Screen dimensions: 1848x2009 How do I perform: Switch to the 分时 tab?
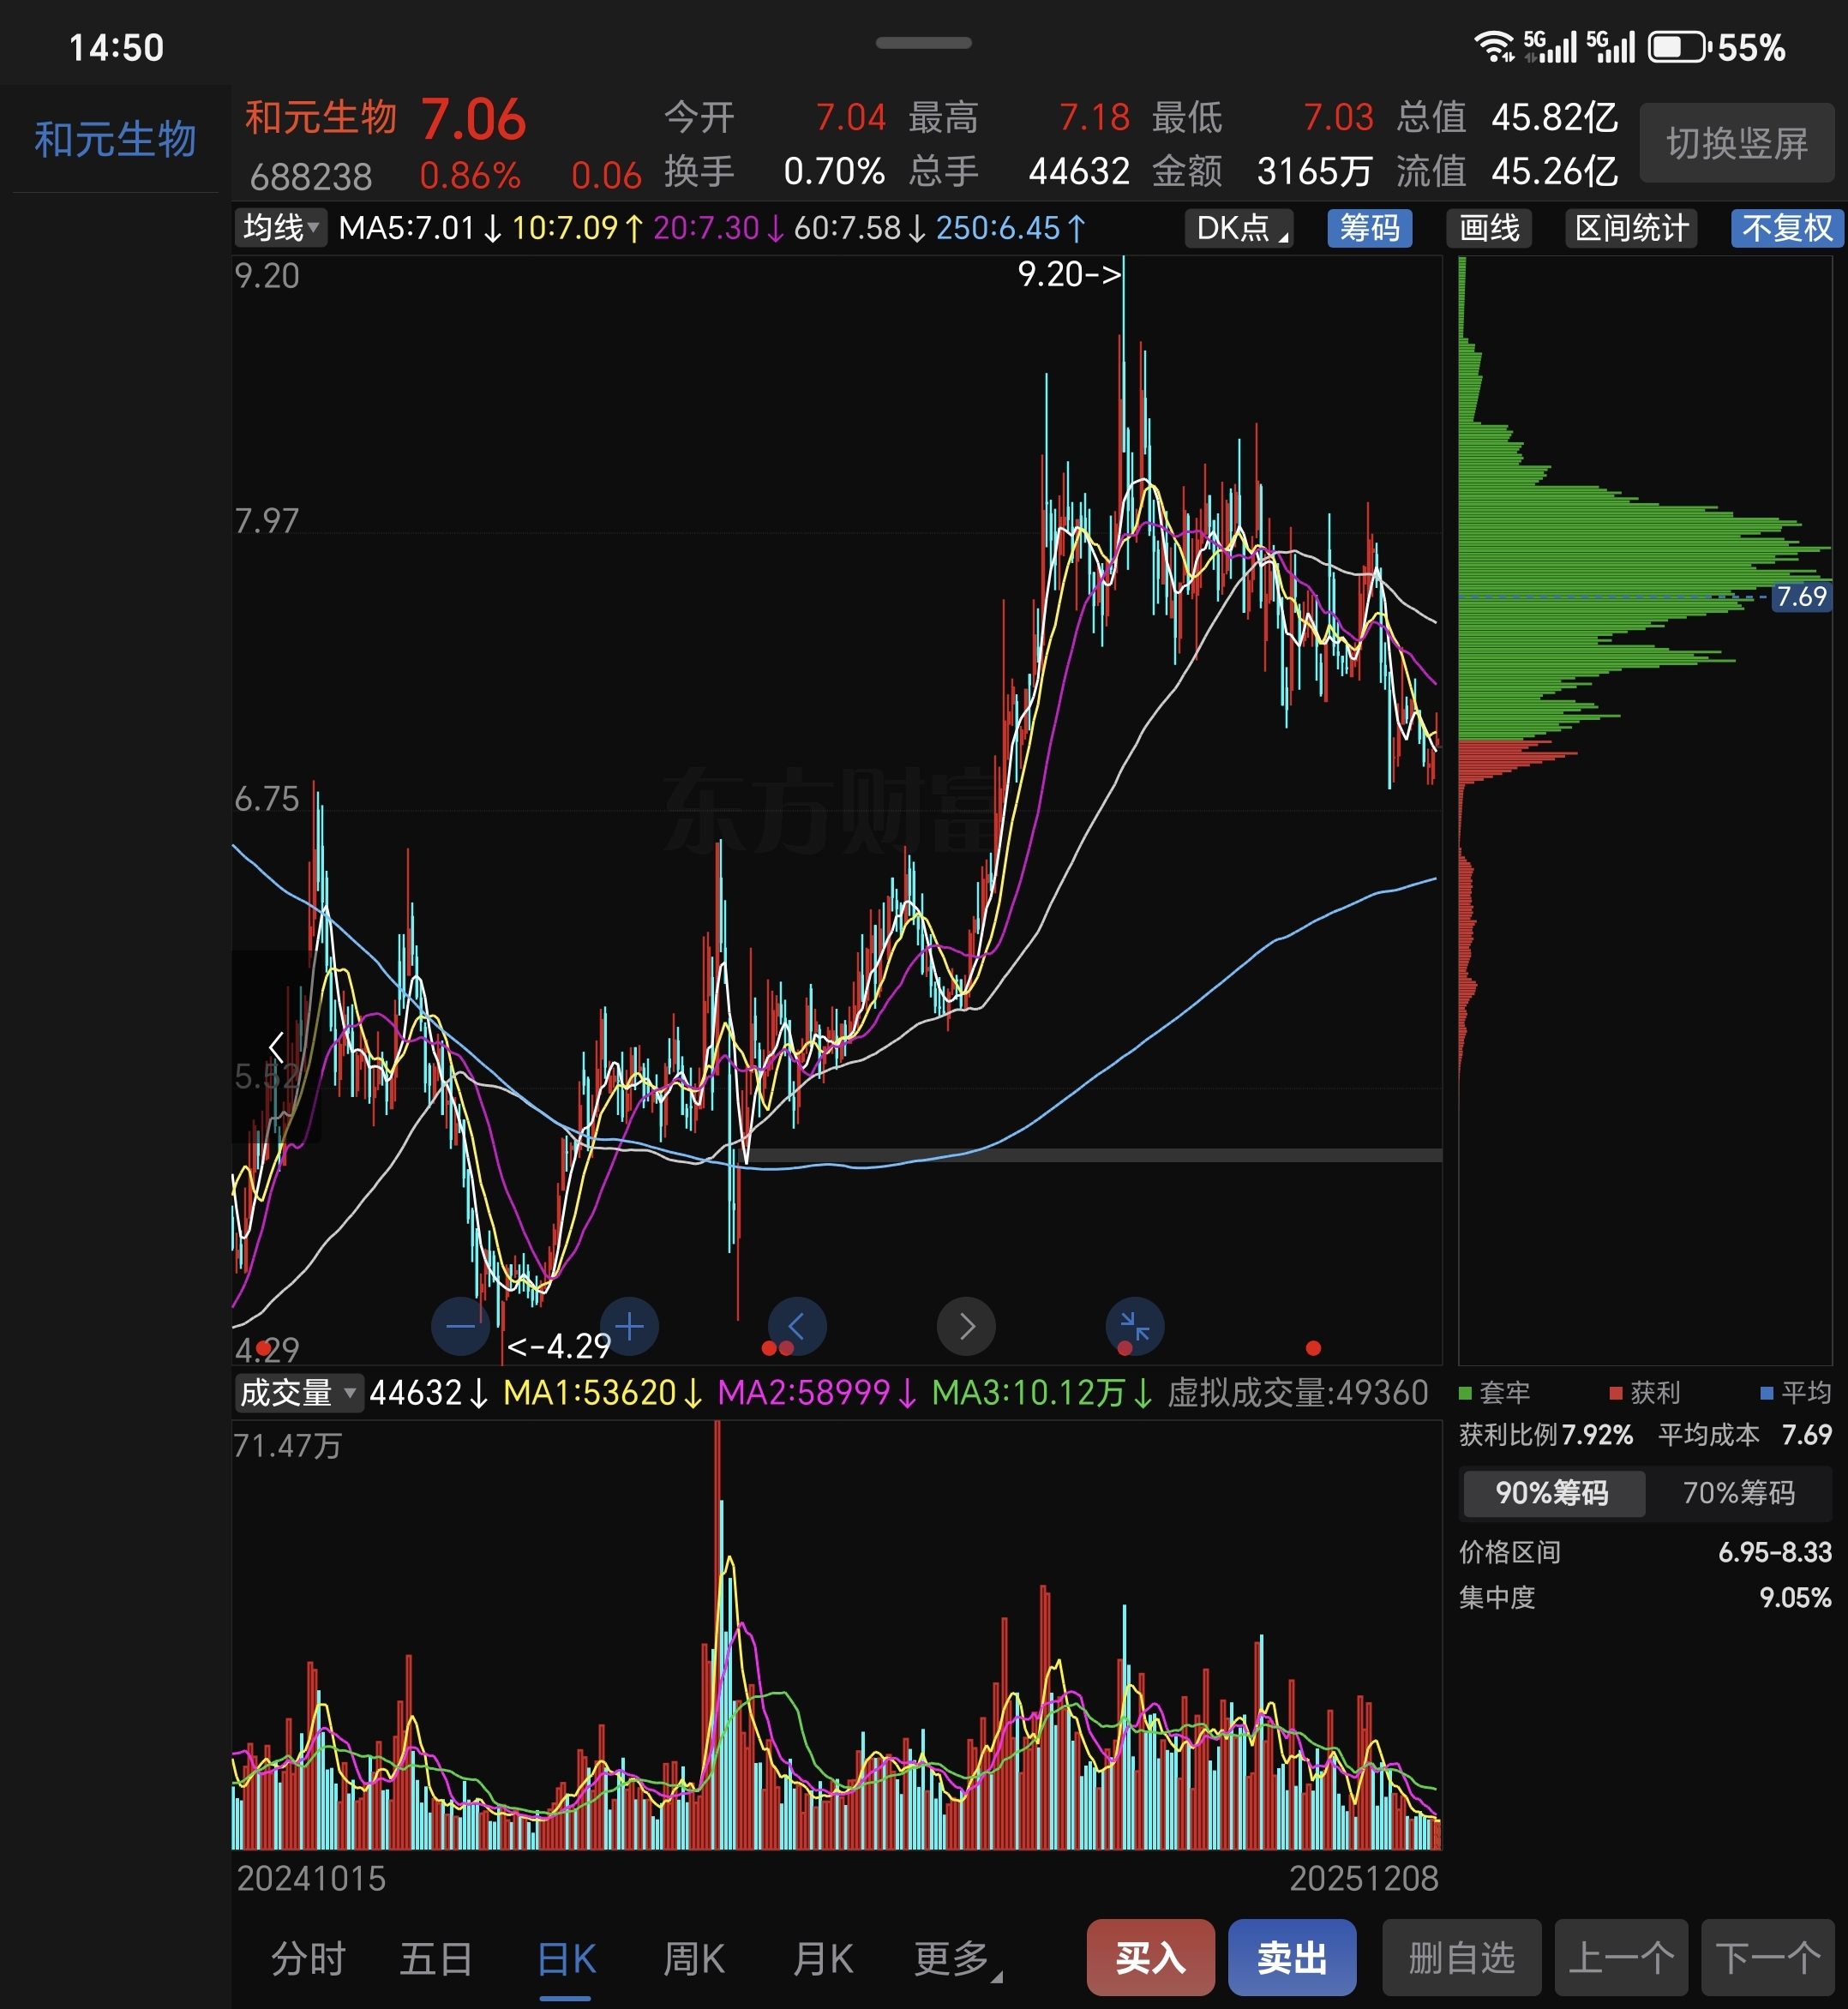click(308, 1958)
